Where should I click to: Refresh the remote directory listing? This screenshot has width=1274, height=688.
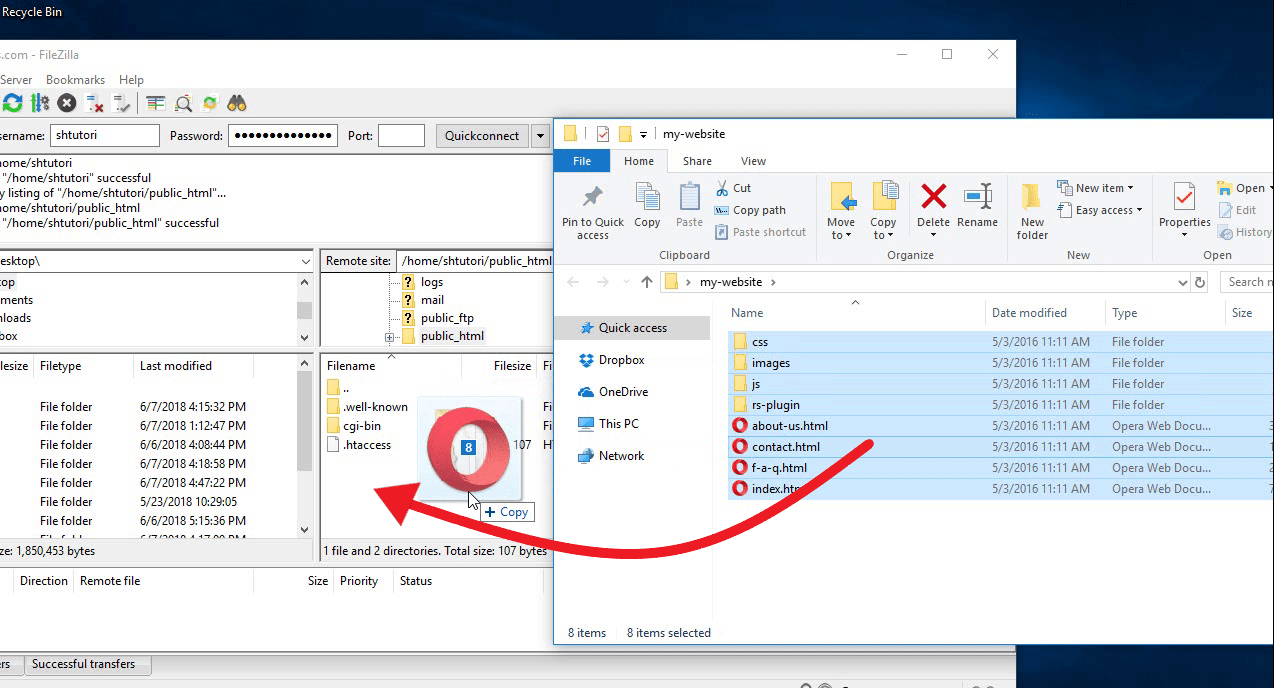point(12,102)
